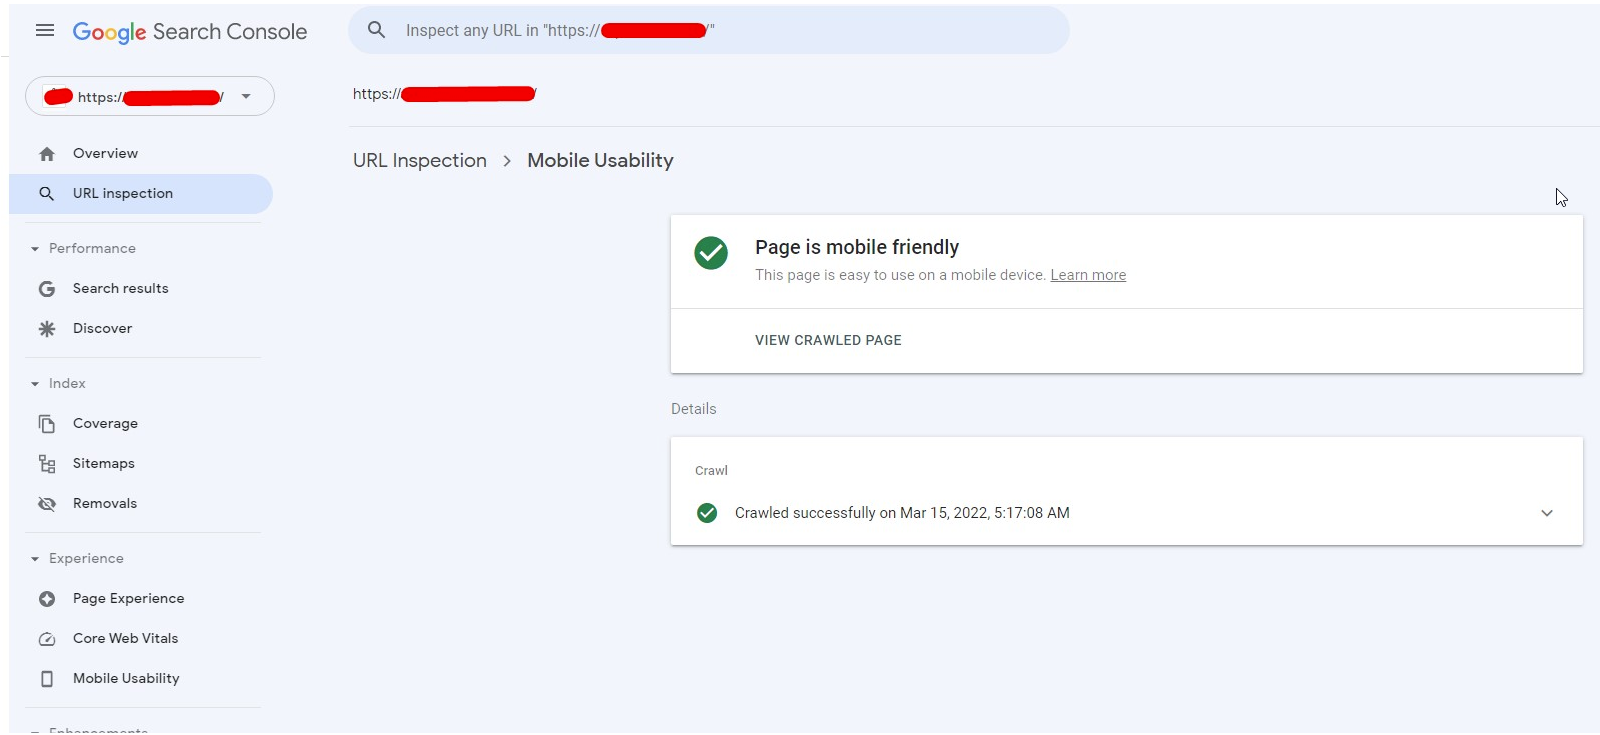Click the Overview home icon
The height and width of the screenshot is (735, 1600).
47,154
